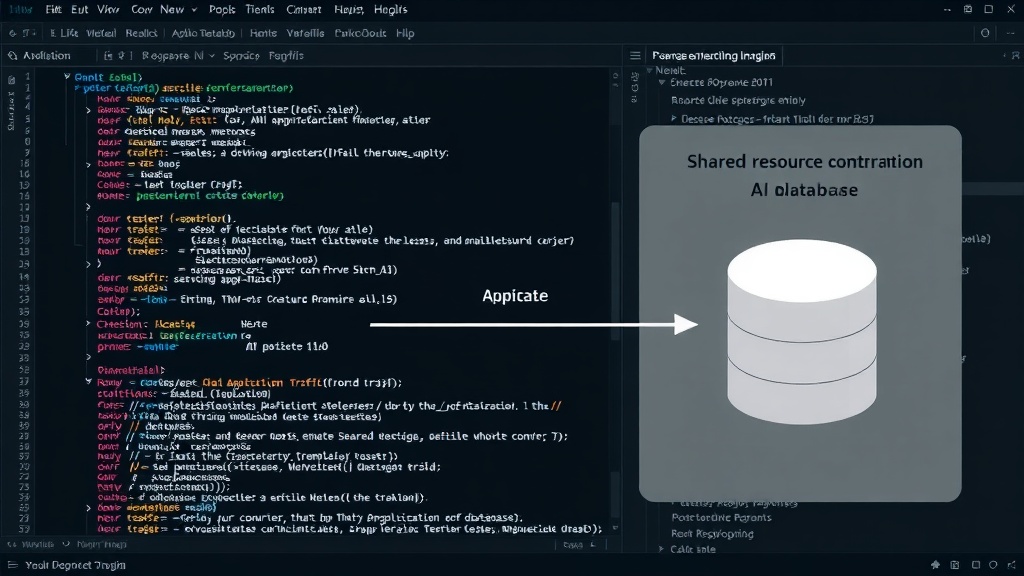This screenshot has height=576, width=1024.
Task: Click the hamburger menu icon of the right panel
Action: 635,56
